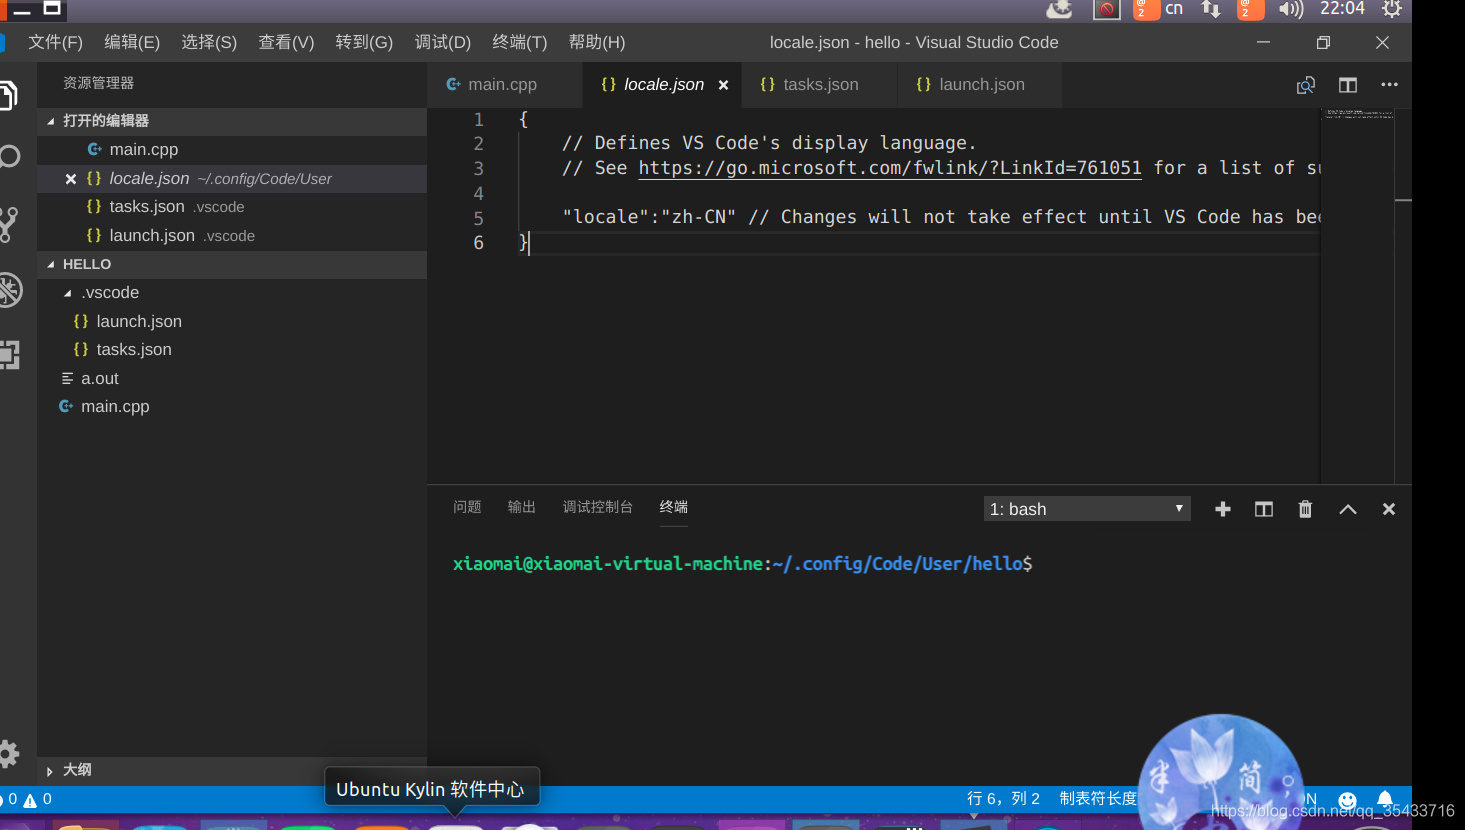Open the Extensions view in activity bar
Screen dimensions: 1465x830
point(10,355)
